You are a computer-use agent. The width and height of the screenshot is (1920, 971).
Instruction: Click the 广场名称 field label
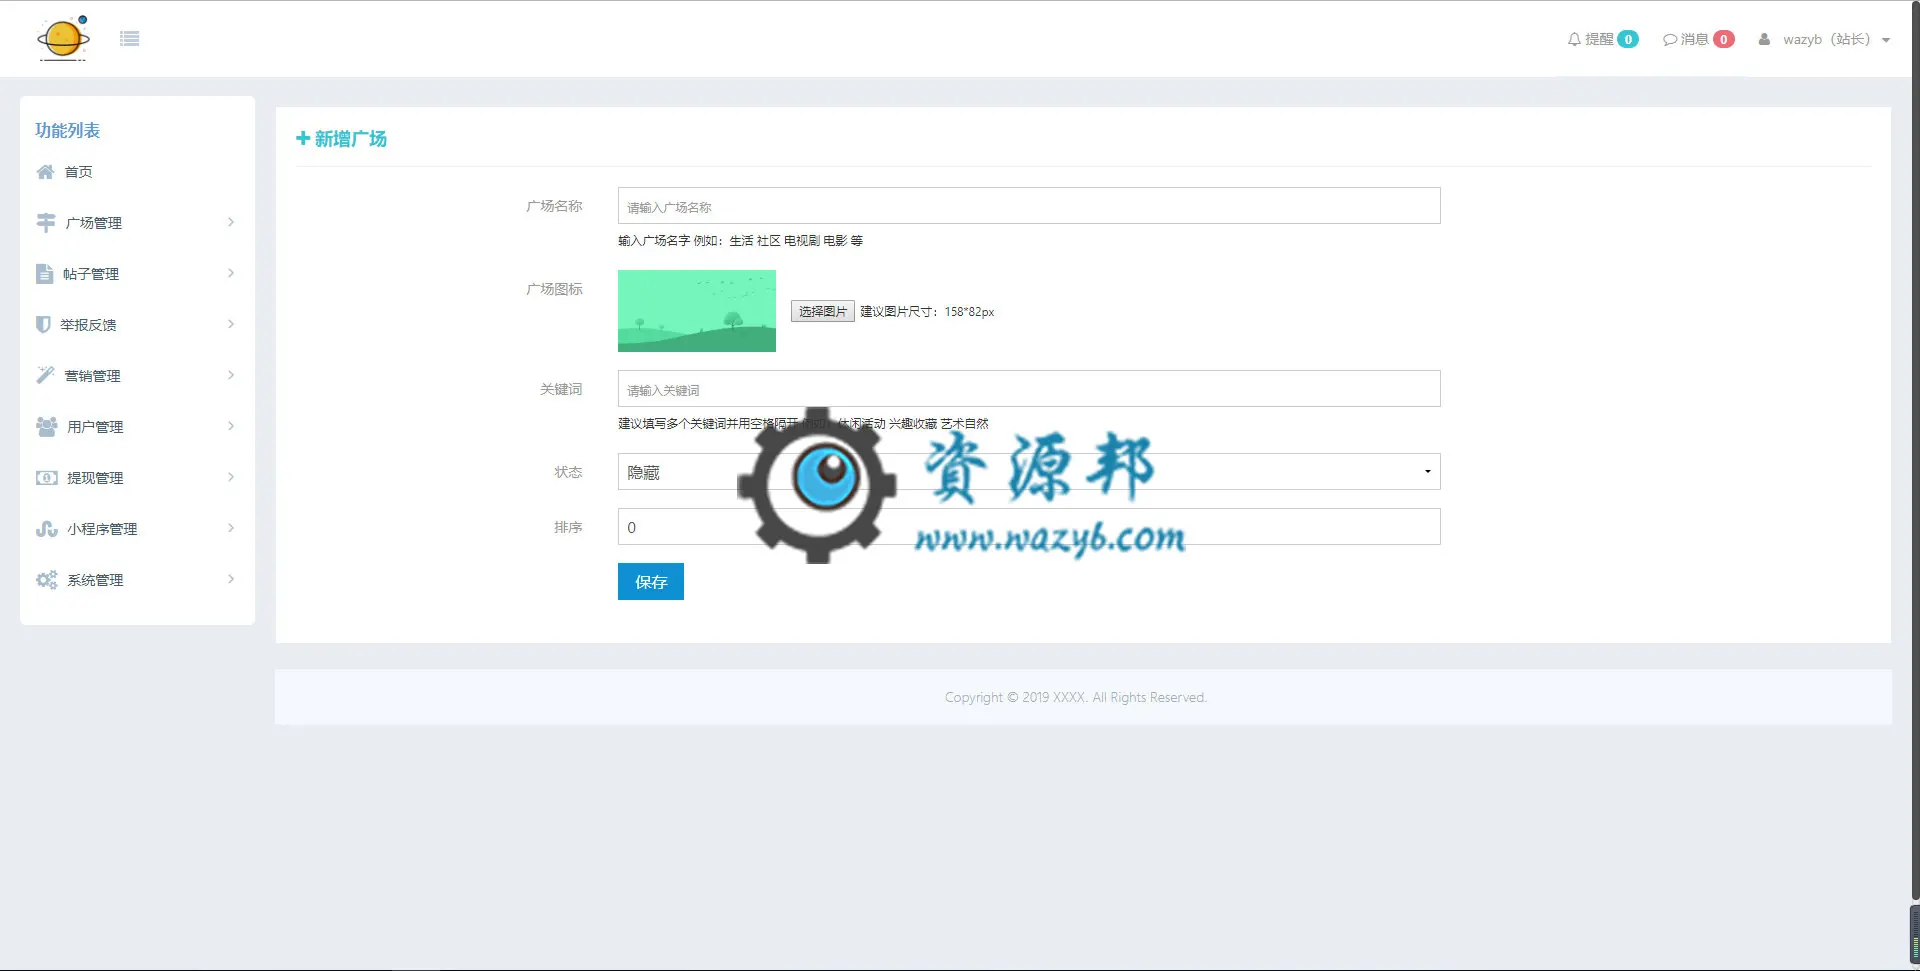[x=555, y=206]
